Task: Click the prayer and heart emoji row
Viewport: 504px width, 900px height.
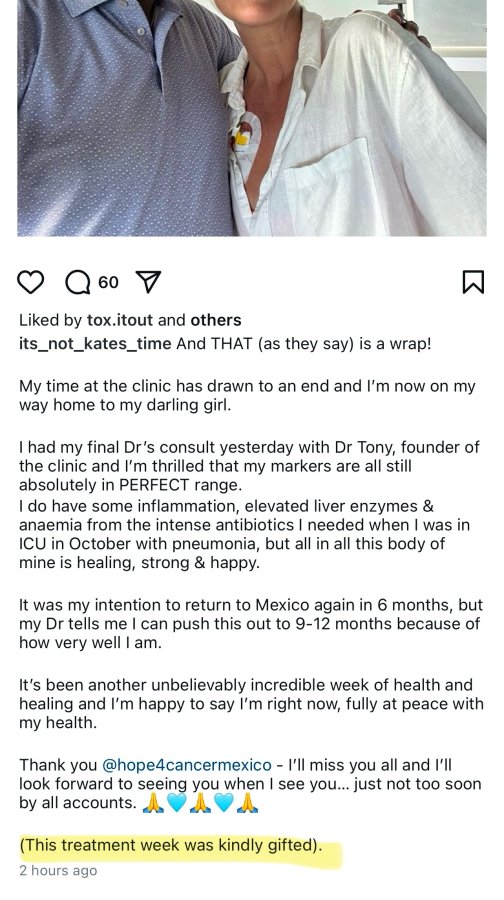Action: click(x=200, y=803)
